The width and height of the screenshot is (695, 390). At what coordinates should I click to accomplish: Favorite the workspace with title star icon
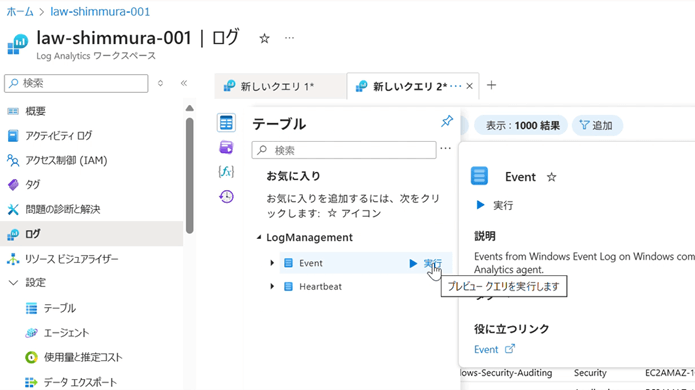pyautogui.click(x=264, y=39)
